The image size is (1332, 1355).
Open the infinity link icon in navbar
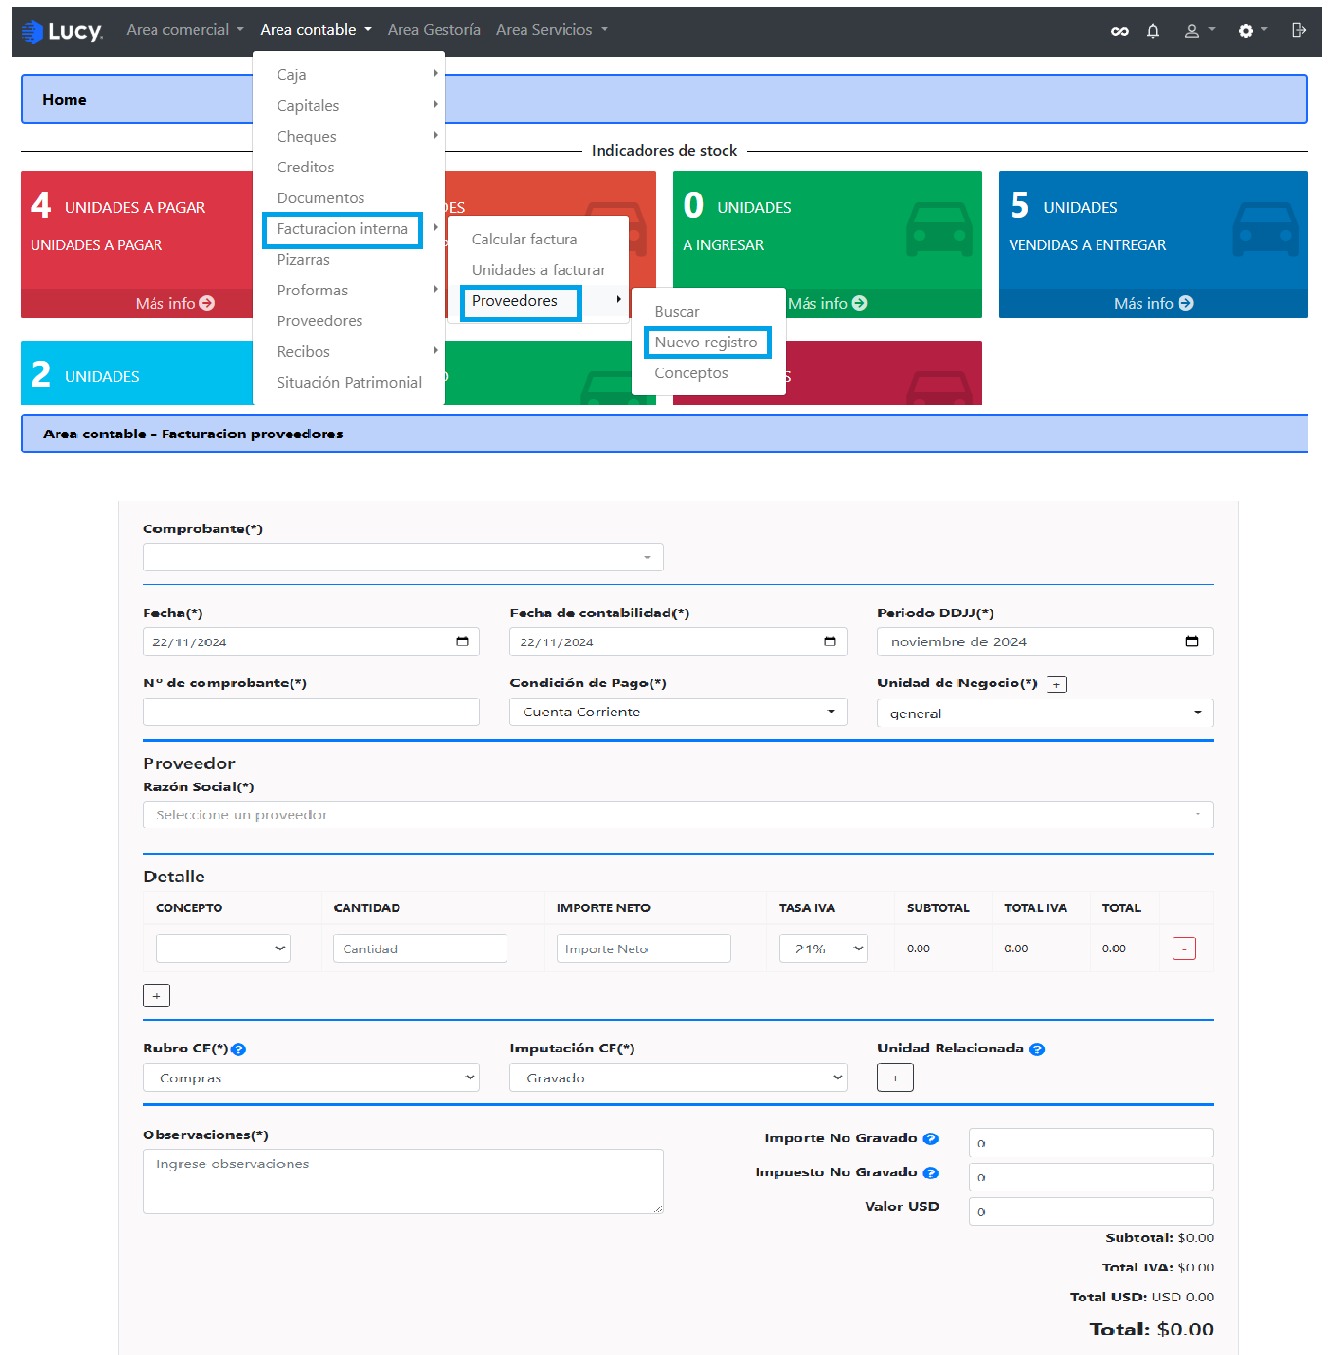pos(1120,31)
